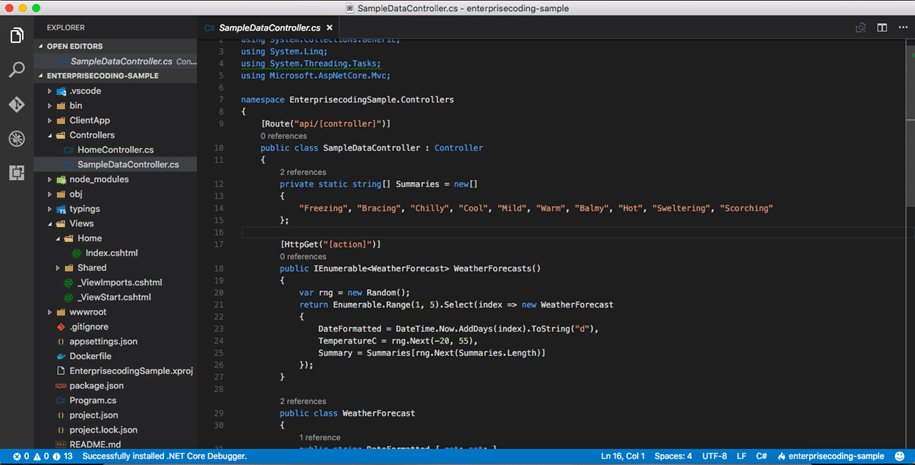Open the Debug view in activity bar

tap(16, 138)
